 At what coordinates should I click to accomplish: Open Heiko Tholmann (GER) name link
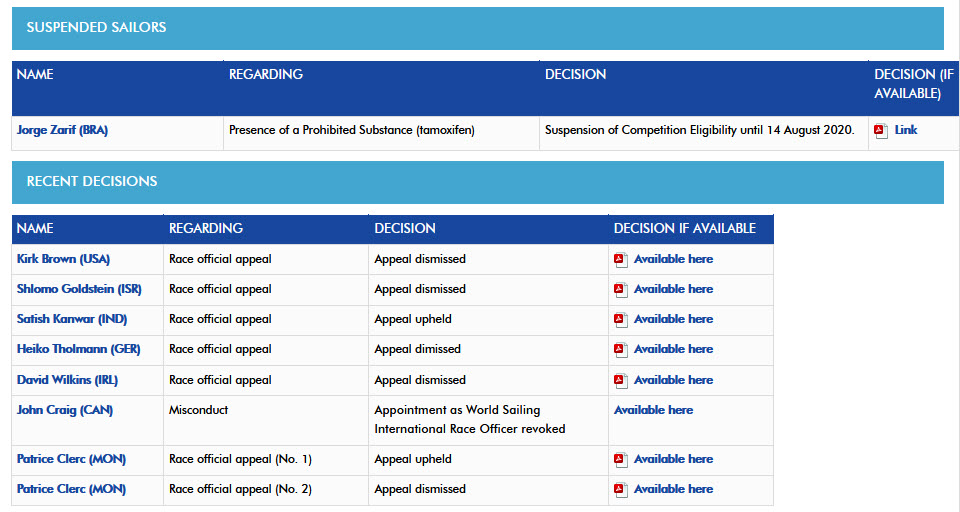[x=78, y=349]
